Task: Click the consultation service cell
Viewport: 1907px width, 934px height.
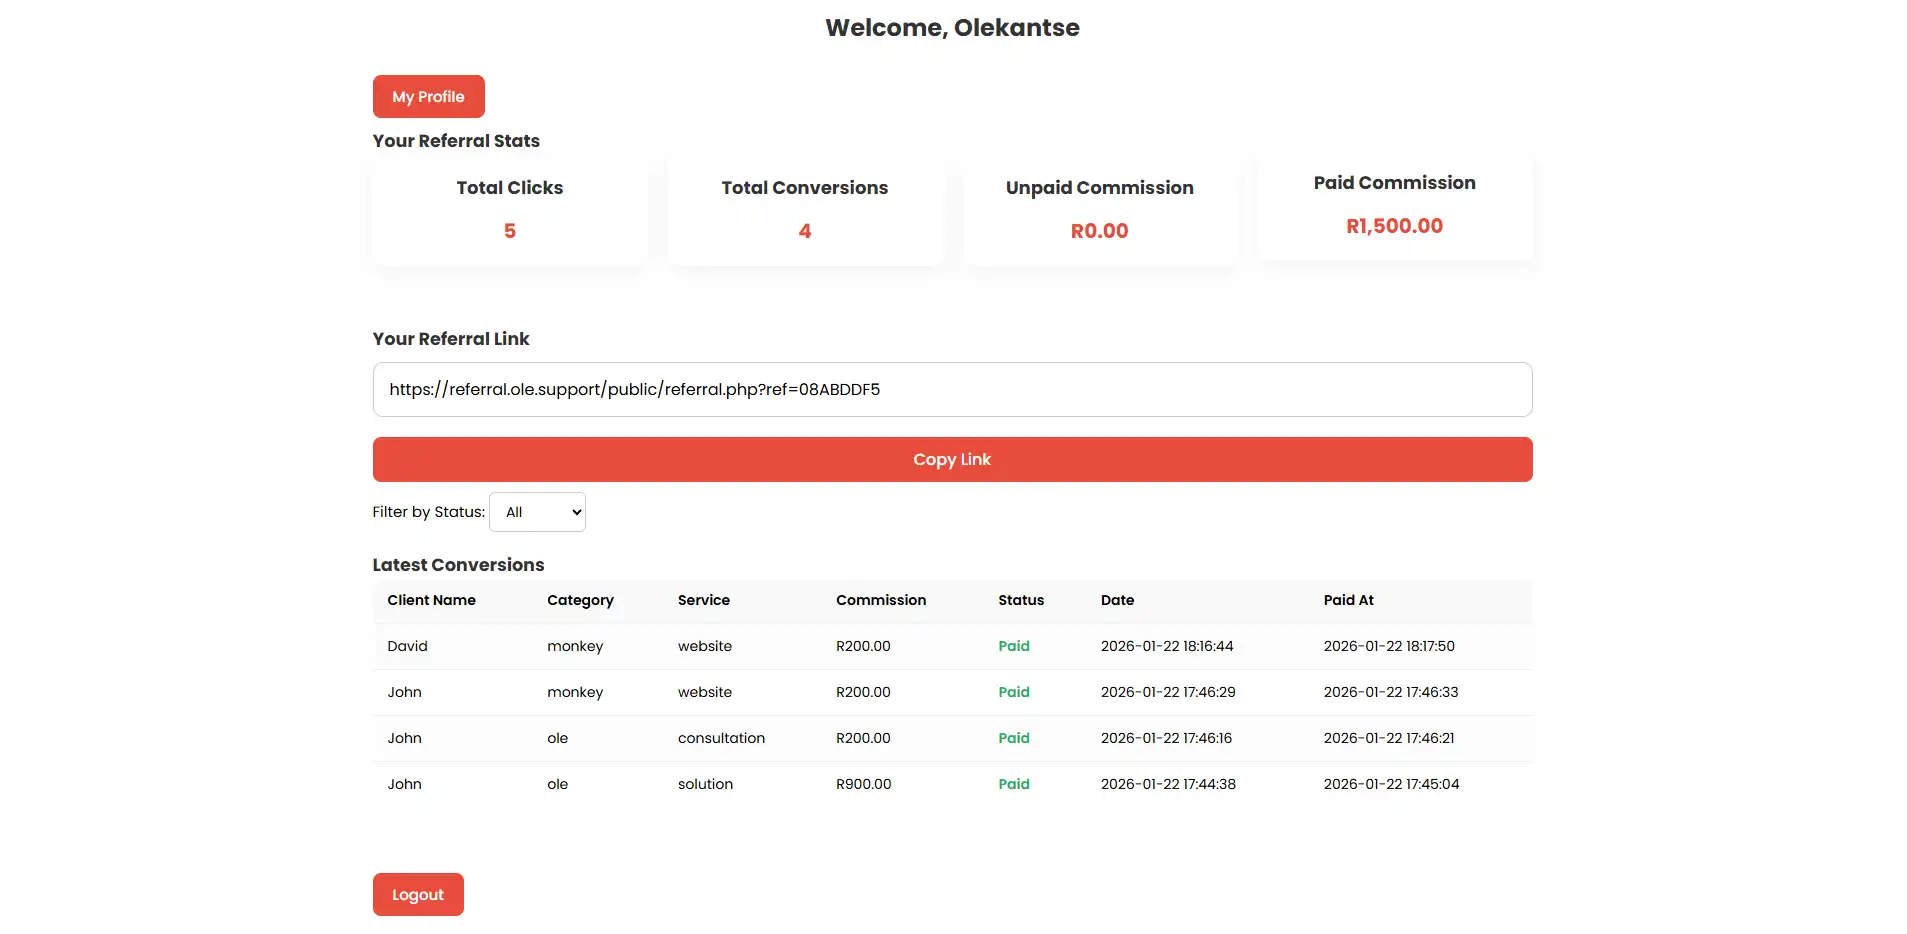Action: tap(721, 738)
